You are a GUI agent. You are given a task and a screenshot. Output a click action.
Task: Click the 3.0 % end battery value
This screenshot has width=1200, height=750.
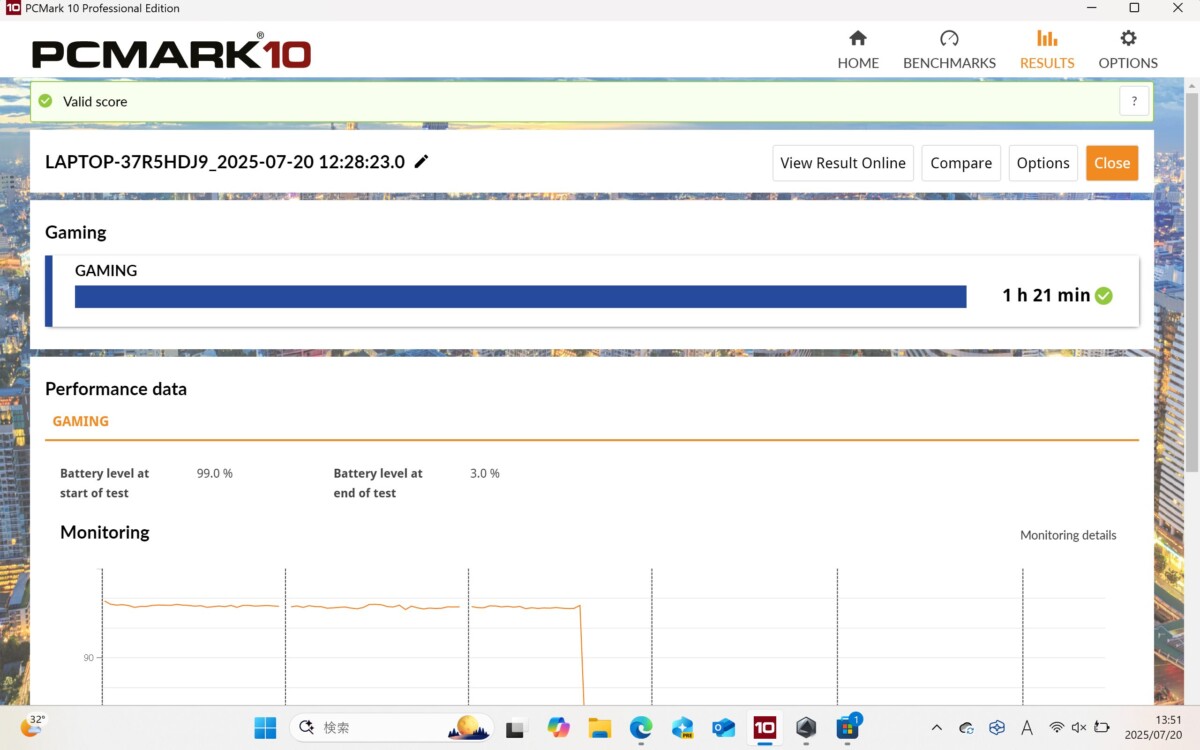[x=485, y=473]
